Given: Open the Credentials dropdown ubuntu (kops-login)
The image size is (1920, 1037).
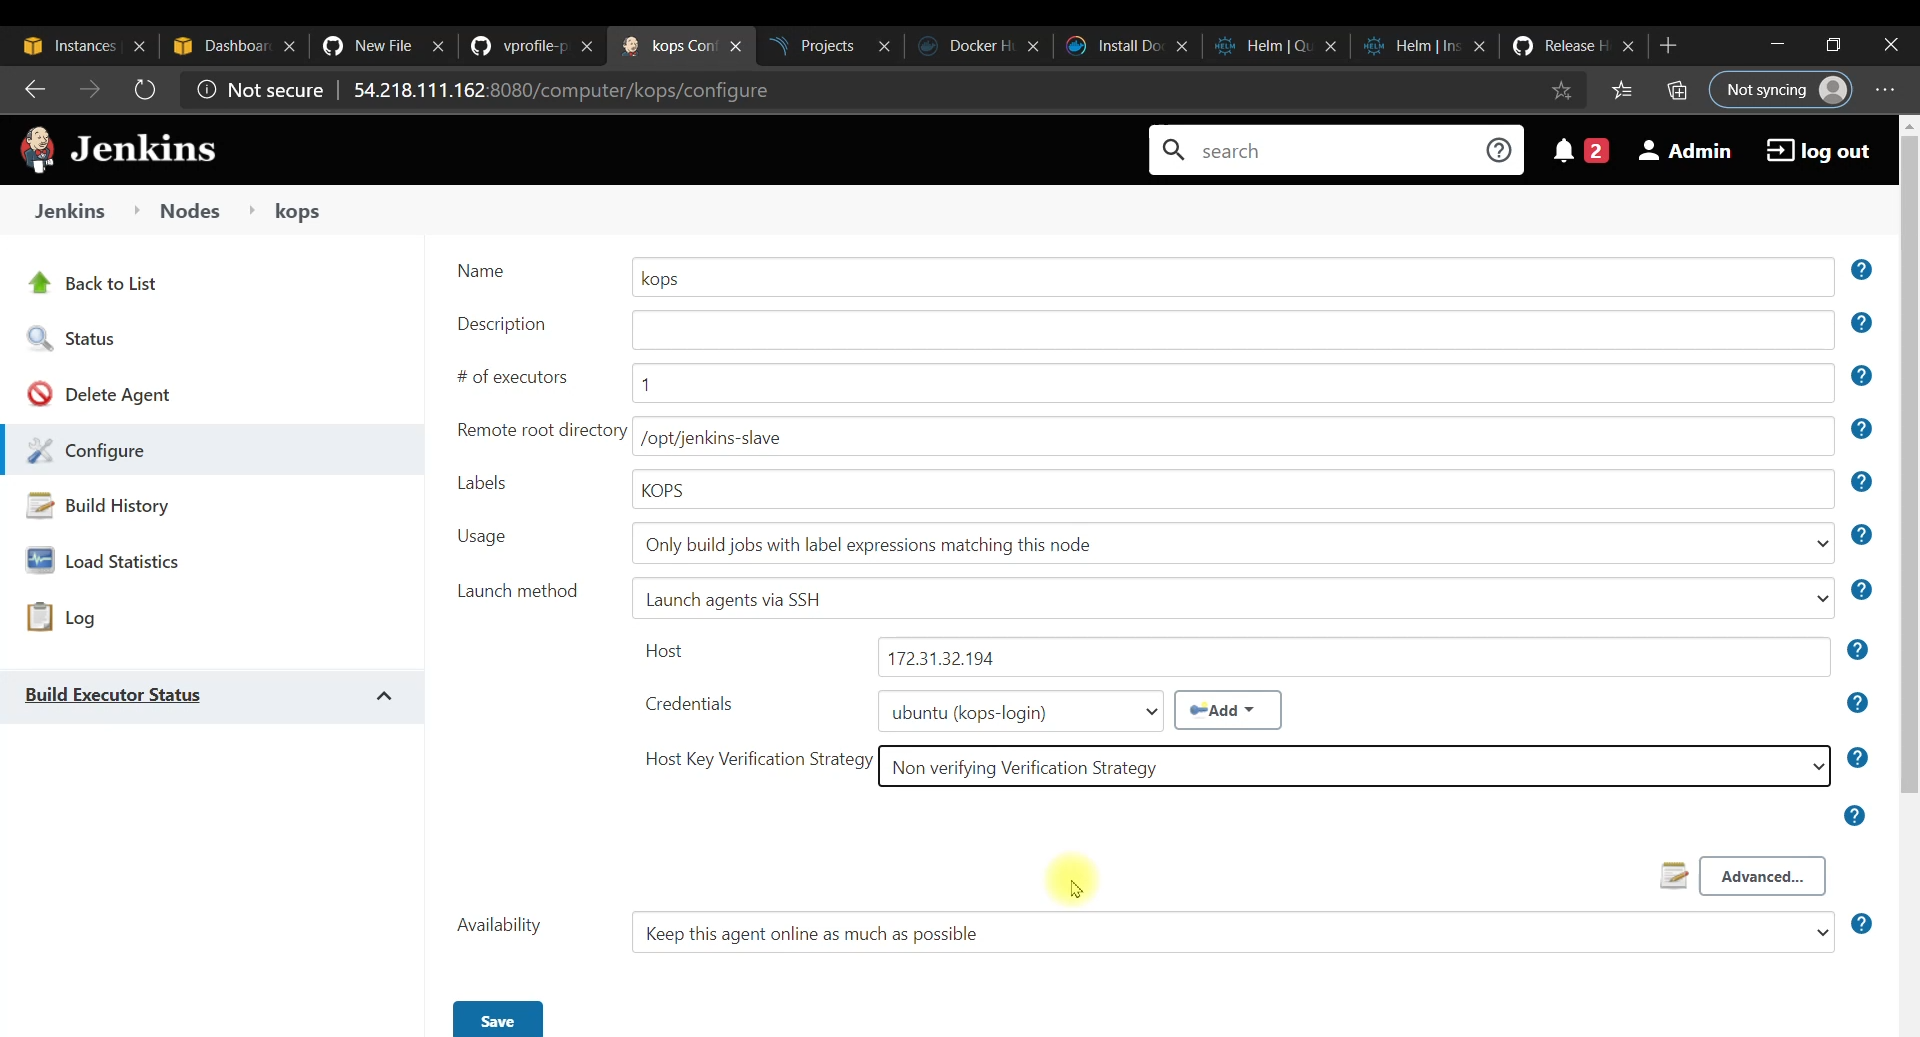Looking at the screenshot, I should tap(1020, 712).
